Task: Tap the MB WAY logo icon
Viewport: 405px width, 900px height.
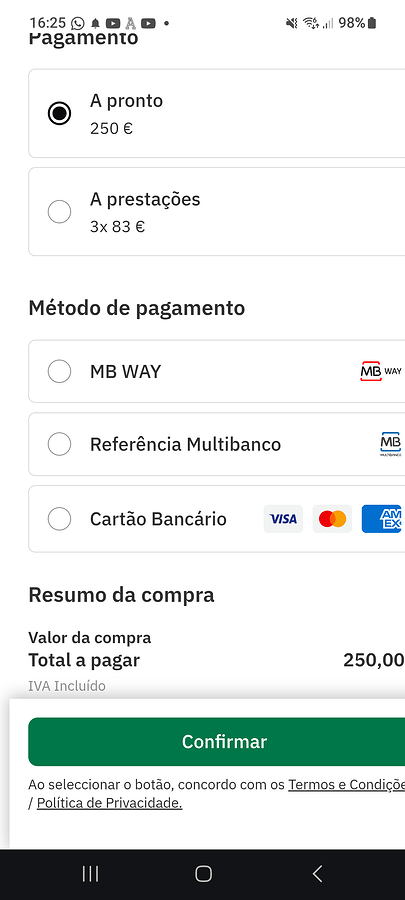Action: 381,371
